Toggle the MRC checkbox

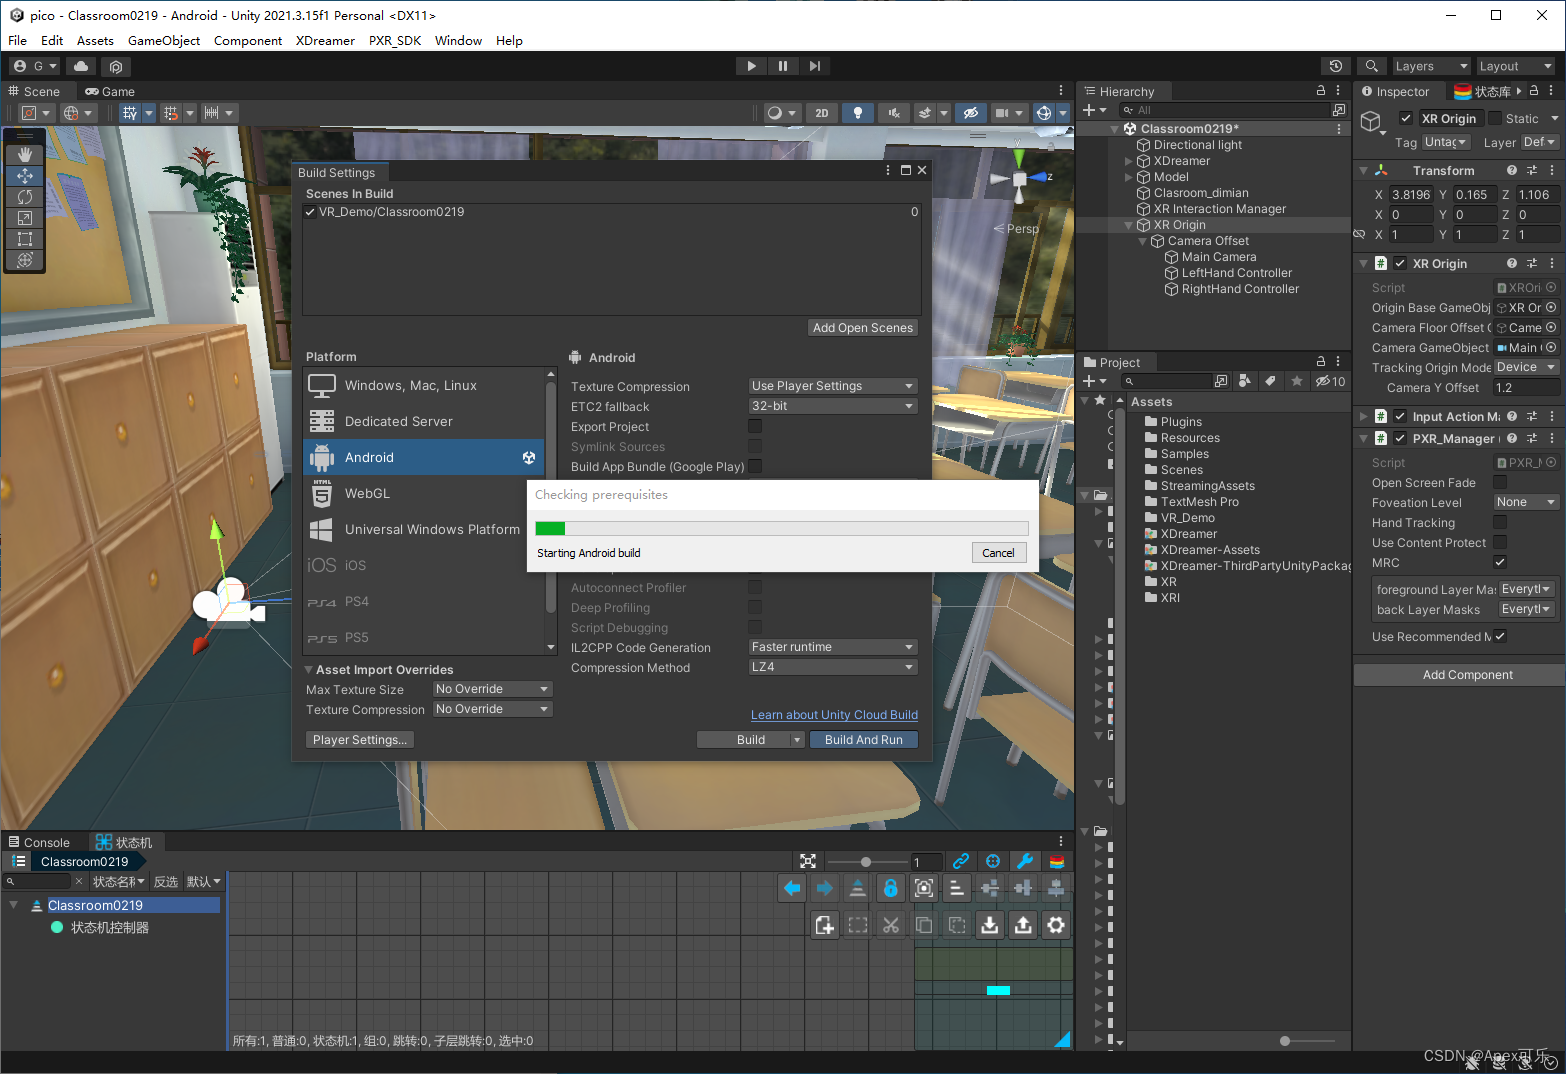click(1500, 562)
